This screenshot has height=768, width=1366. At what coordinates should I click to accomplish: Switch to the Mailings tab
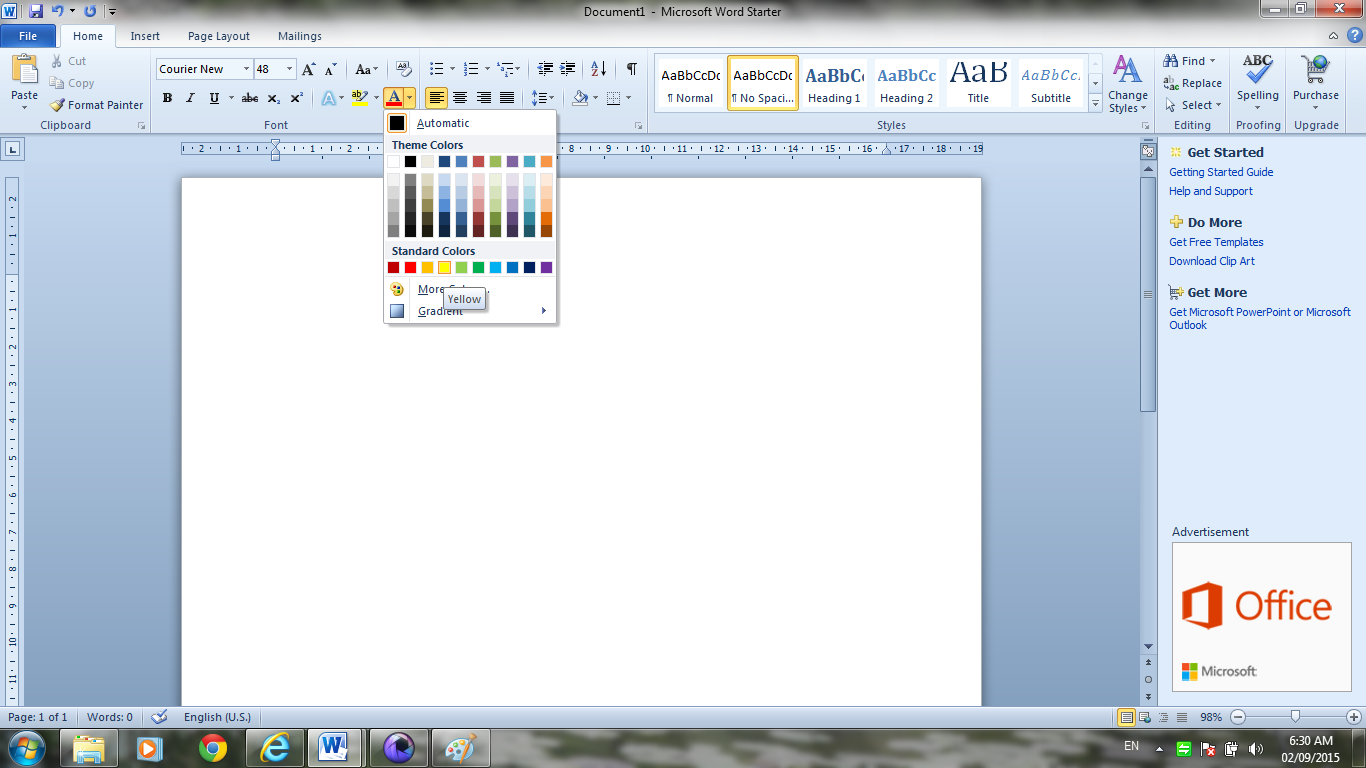coord(300,36)
